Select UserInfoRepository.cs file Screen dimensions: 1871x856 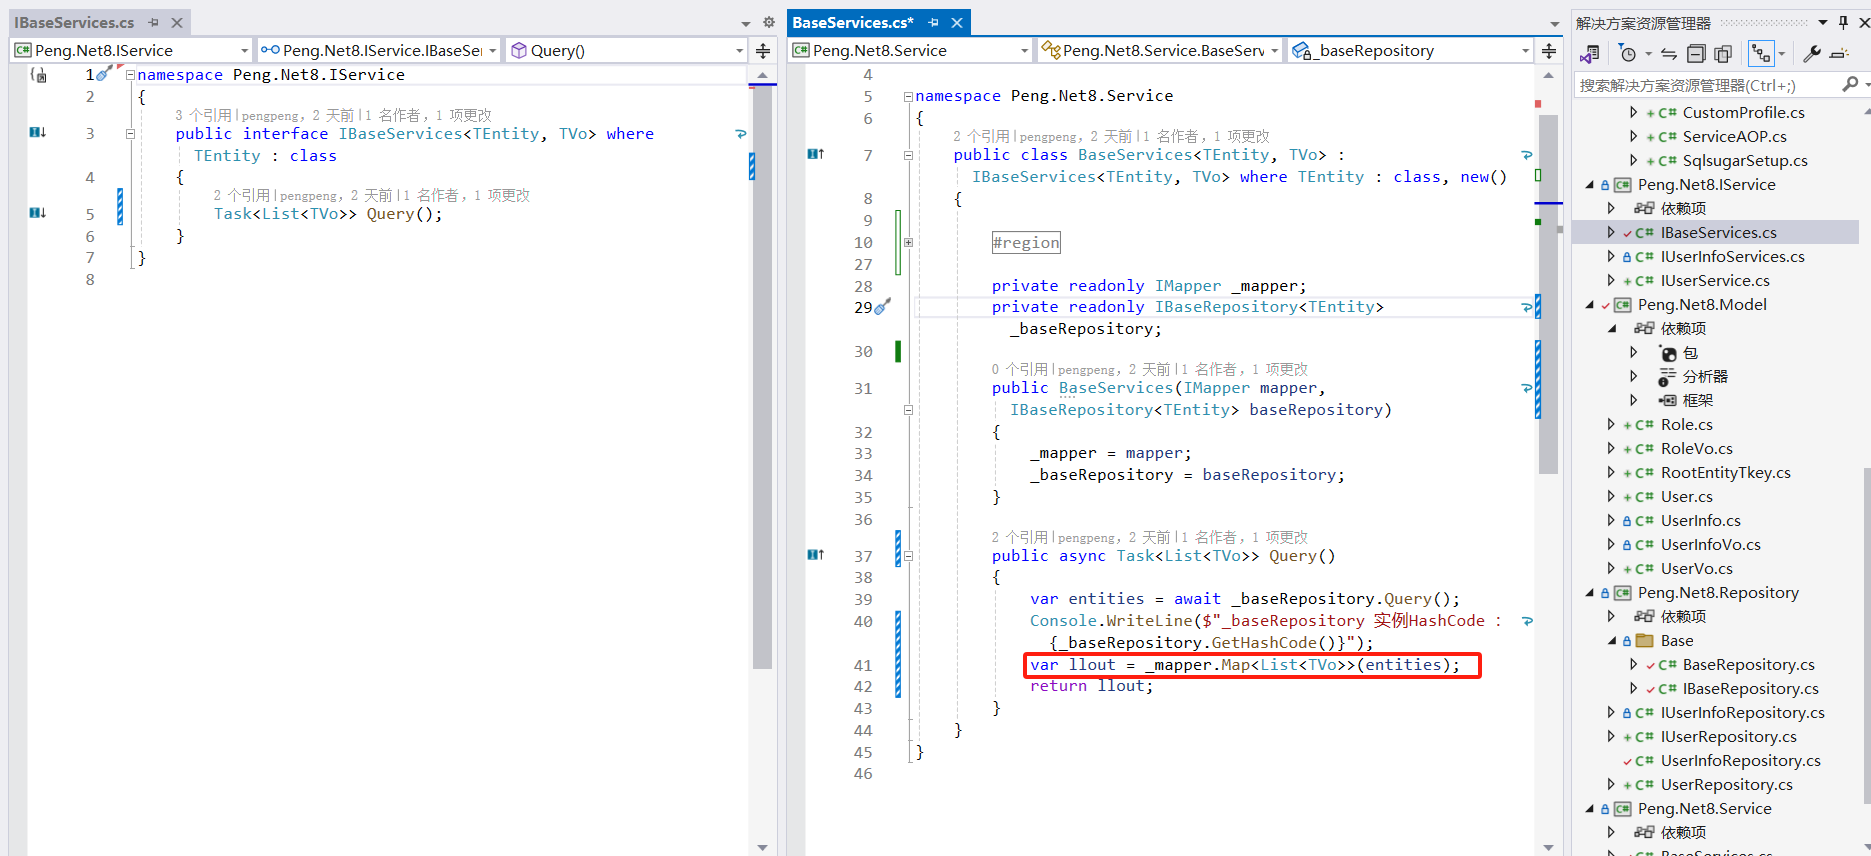point(1740,760)
